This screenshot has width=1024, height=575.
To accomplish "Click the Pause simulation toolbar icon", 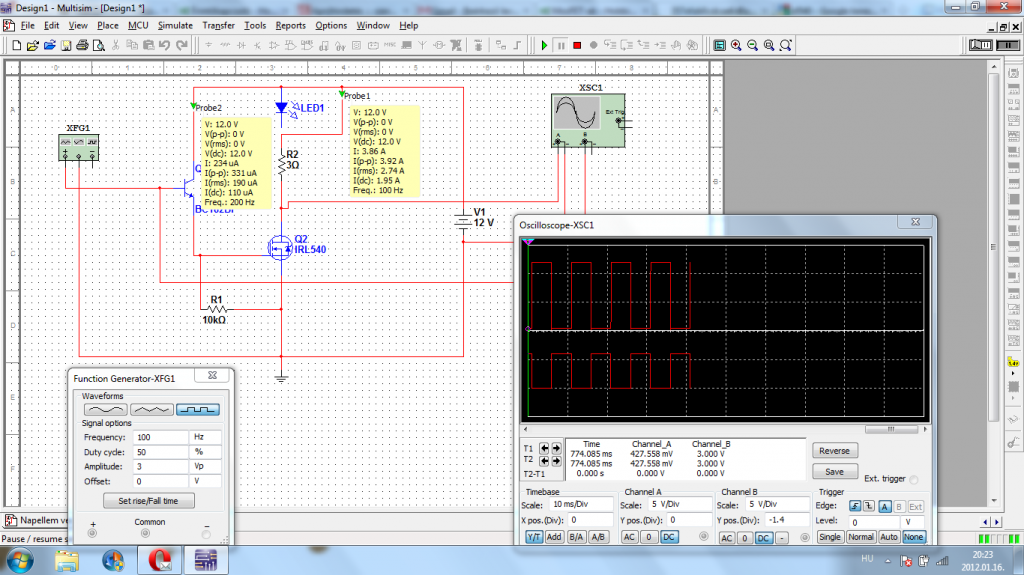I will [x=561, y=45].
